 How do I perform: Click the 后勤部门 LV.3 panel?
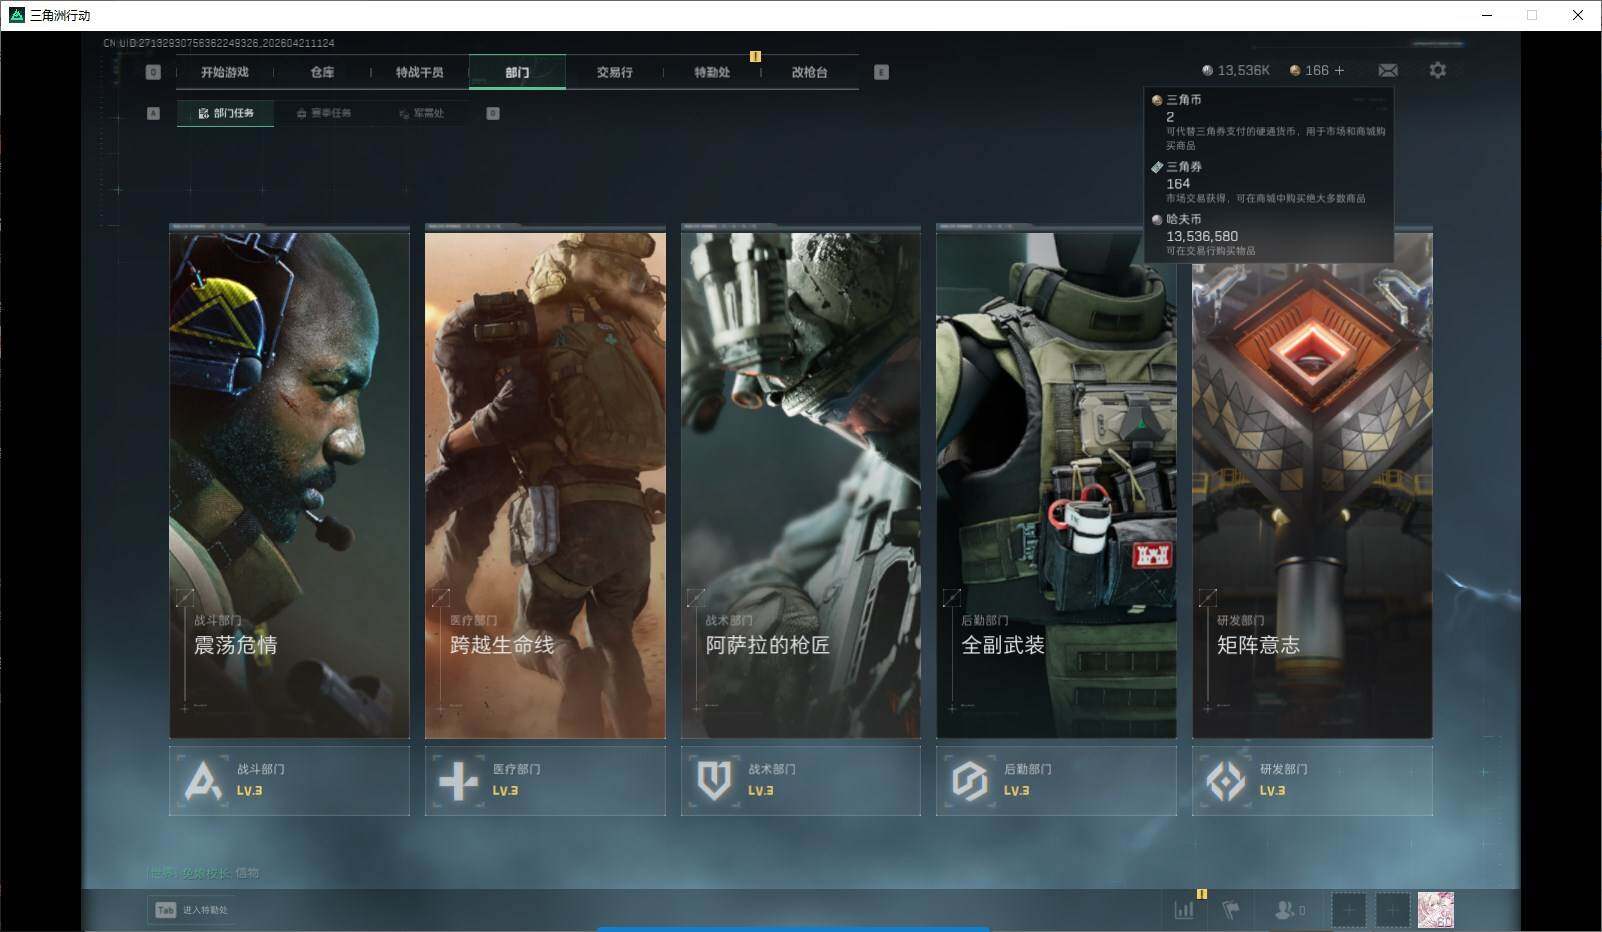(1056, 780)
